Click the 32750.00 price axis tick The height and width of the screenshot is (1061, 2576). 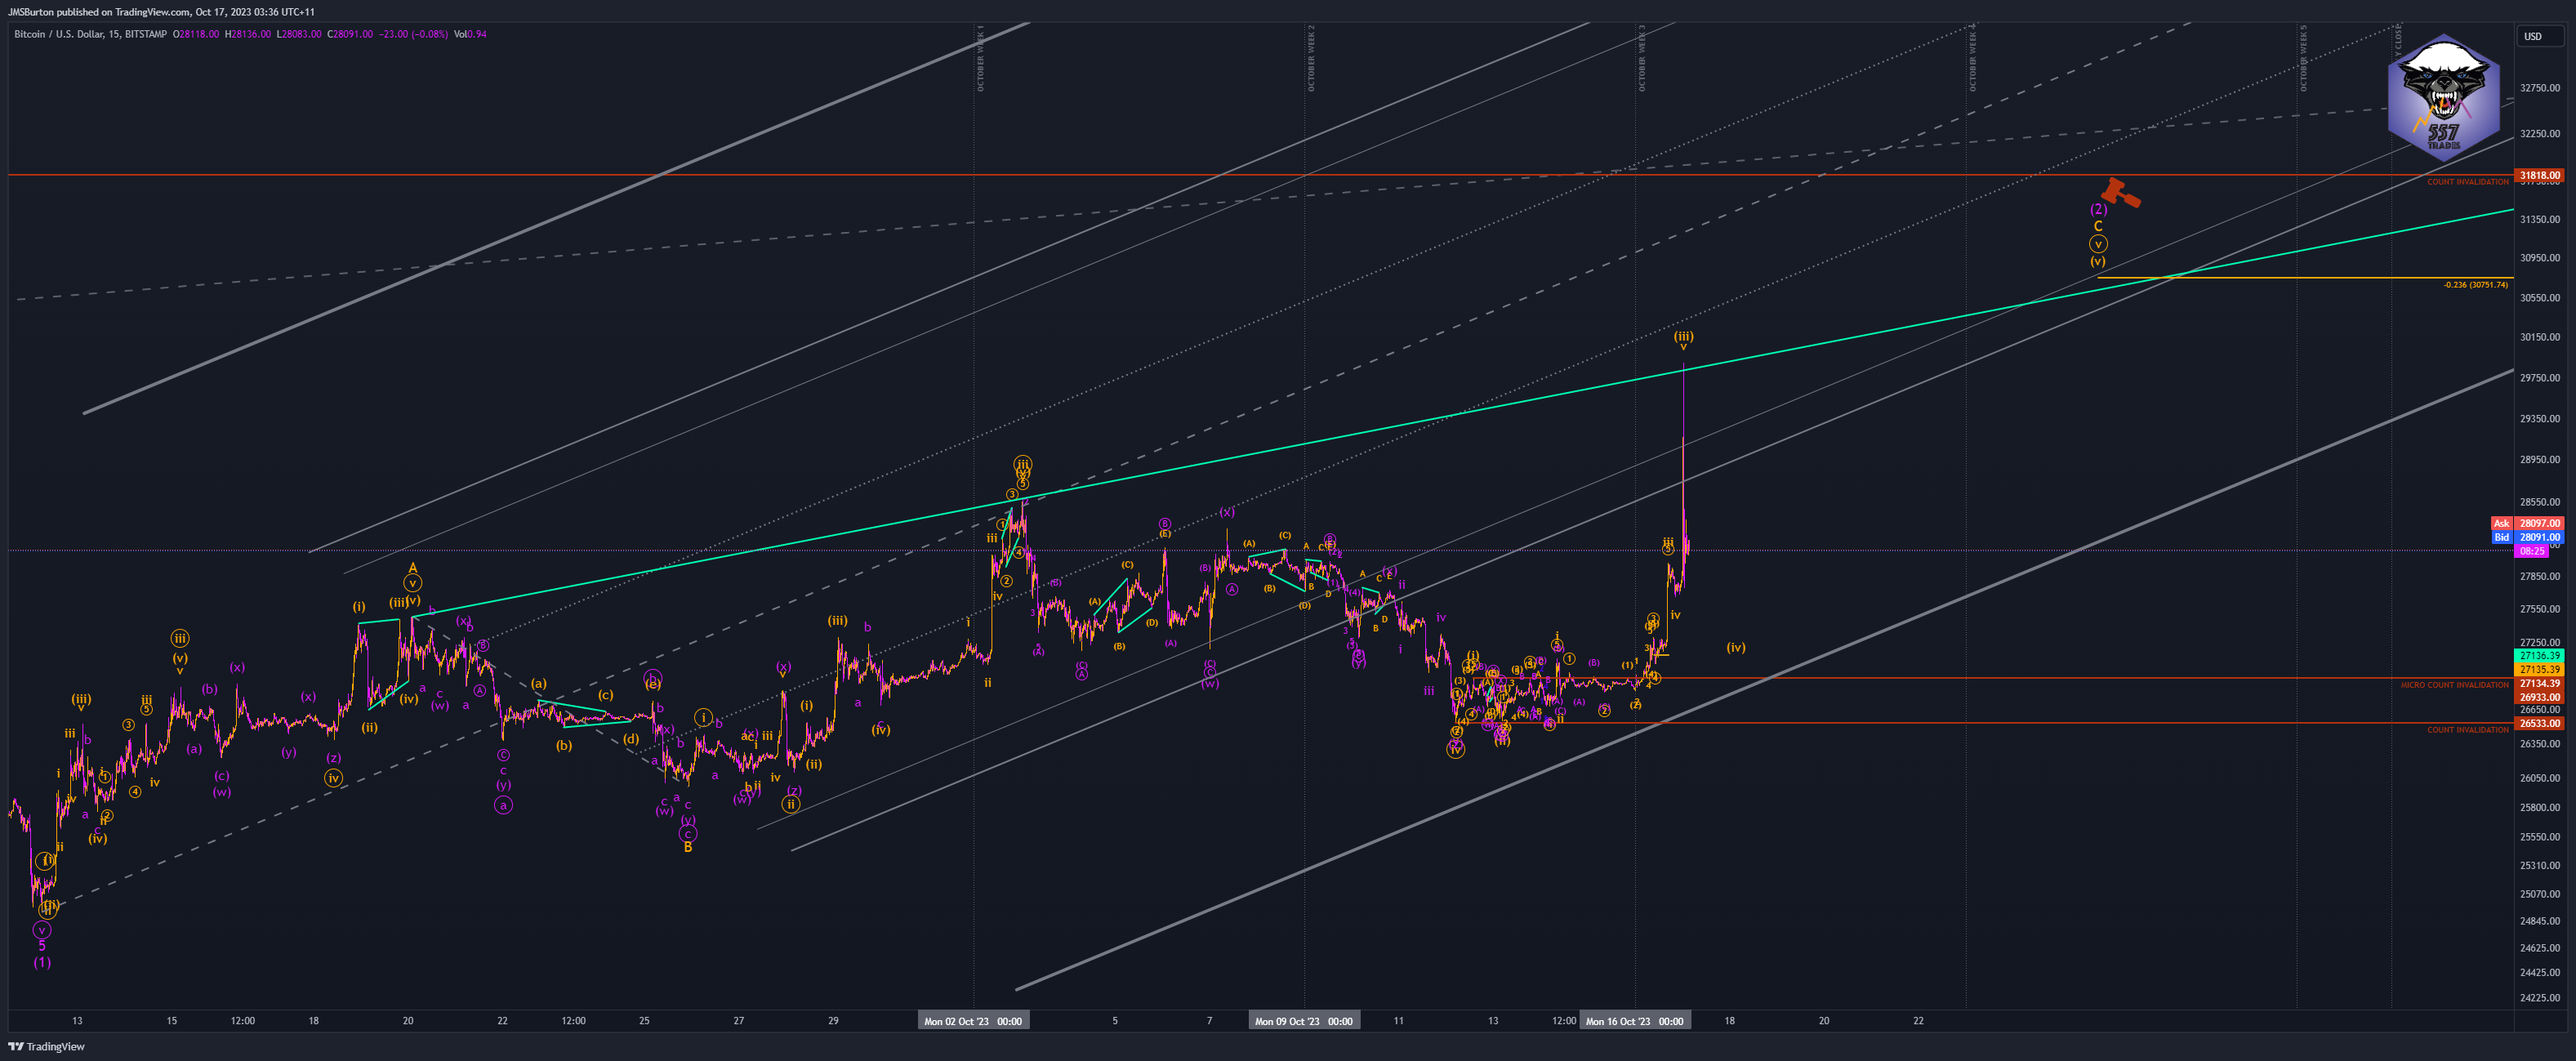click(x=2540, y=88)
